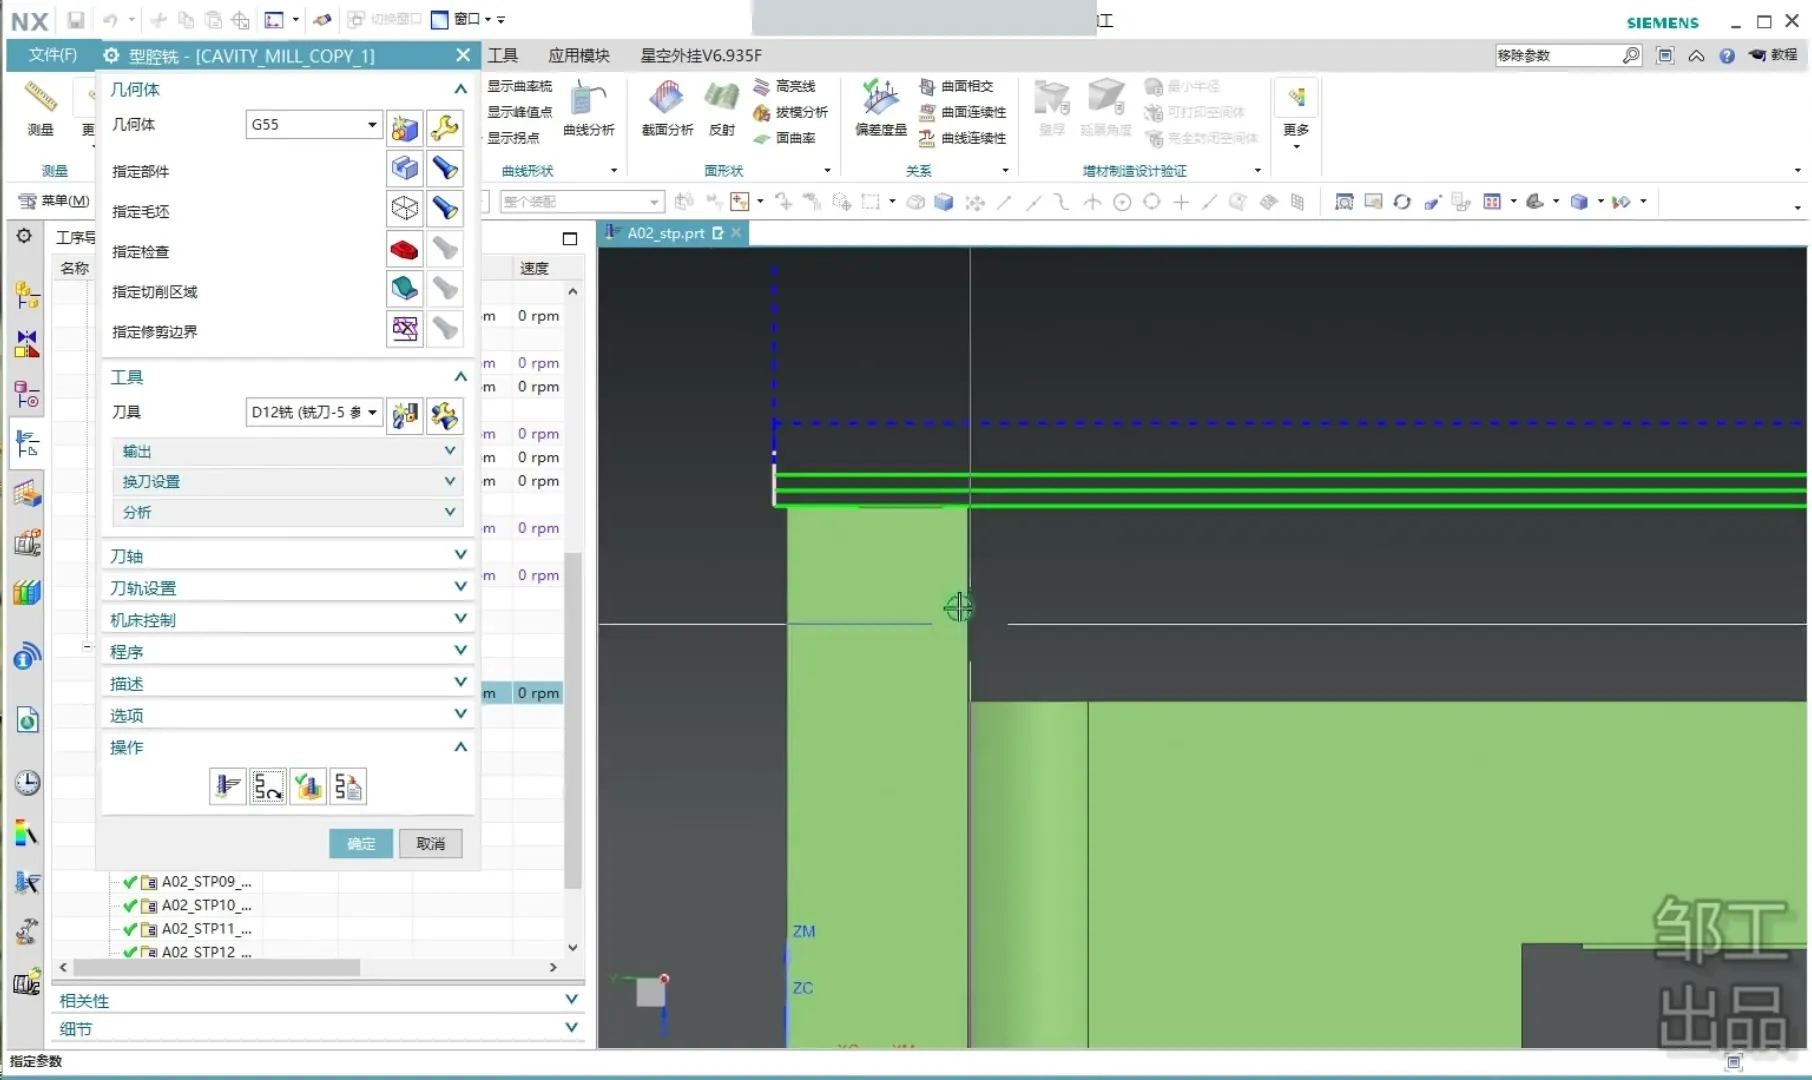
Task: Click the specify cut area icon
Action: (x=405, y=289)
